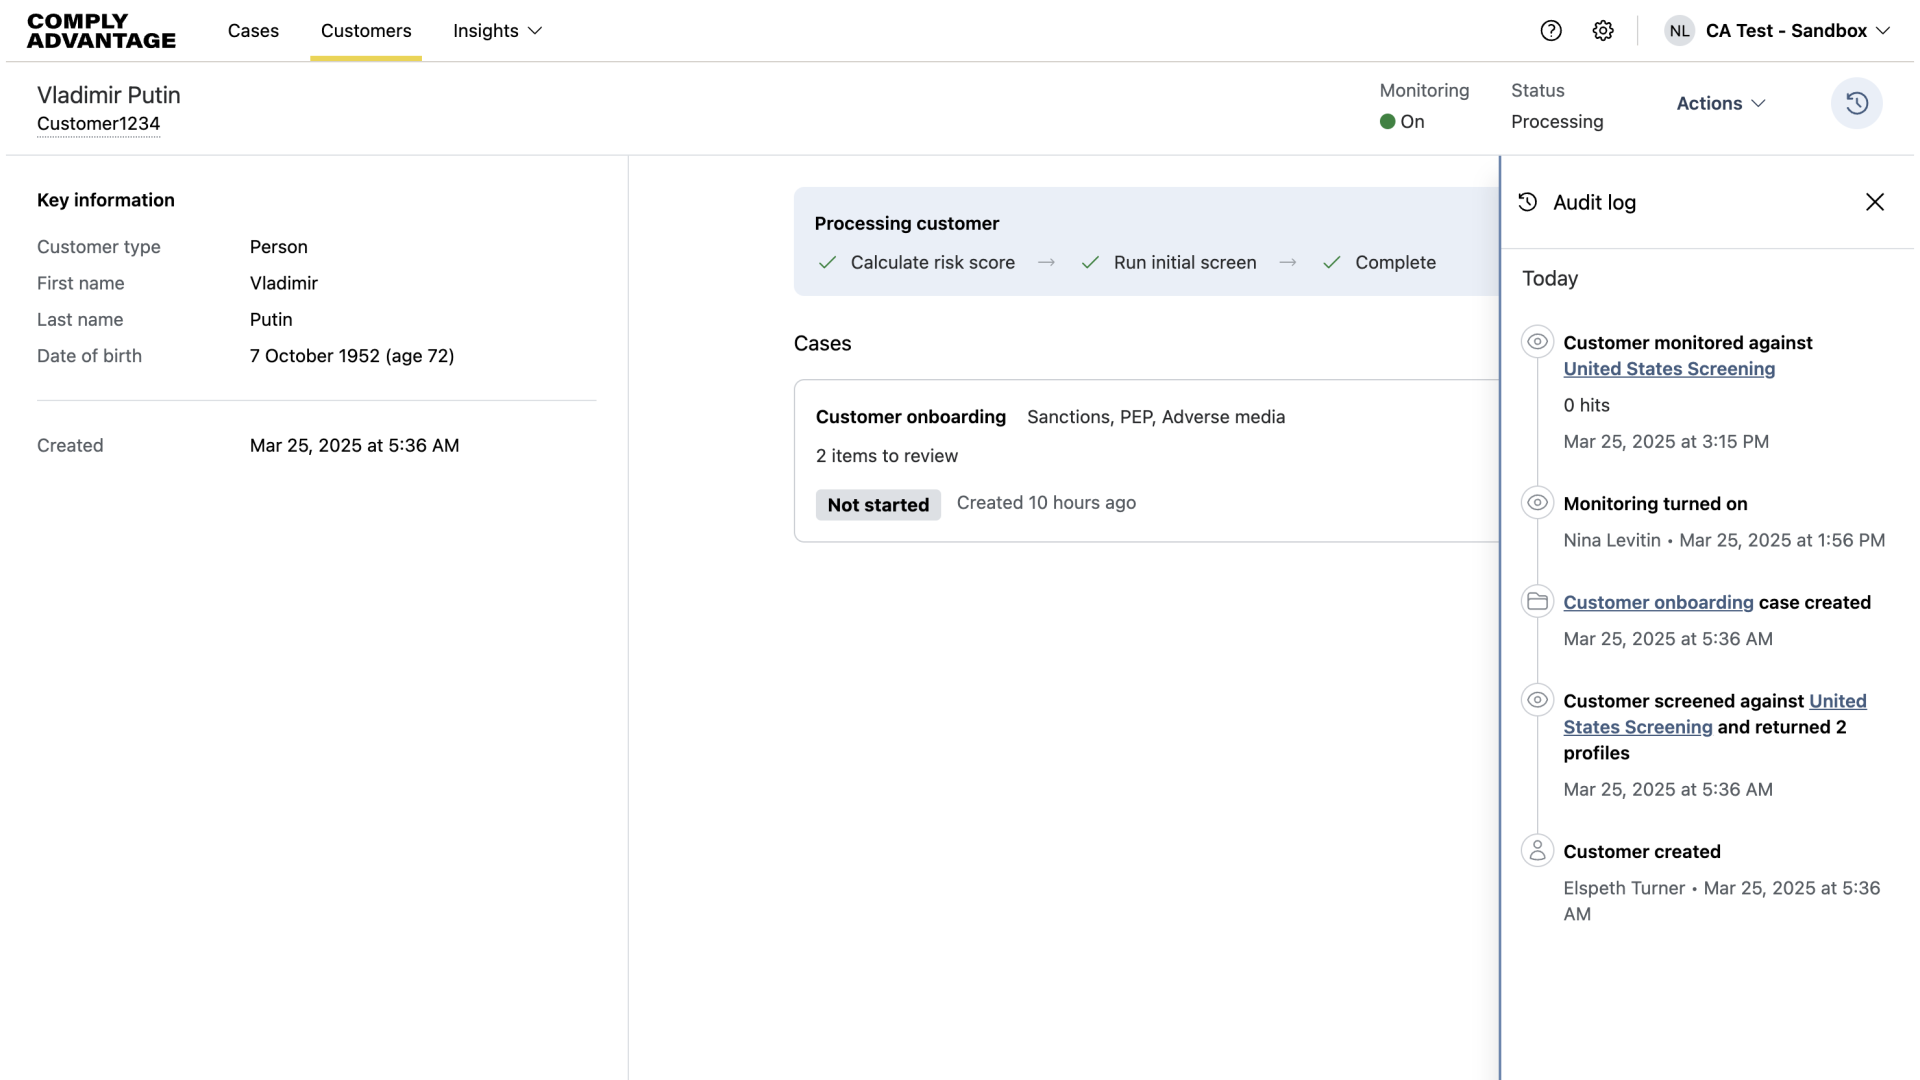Open the help question mark icon
The width and height of the screenshot is (1920, 1080).
click(1551, 31)
